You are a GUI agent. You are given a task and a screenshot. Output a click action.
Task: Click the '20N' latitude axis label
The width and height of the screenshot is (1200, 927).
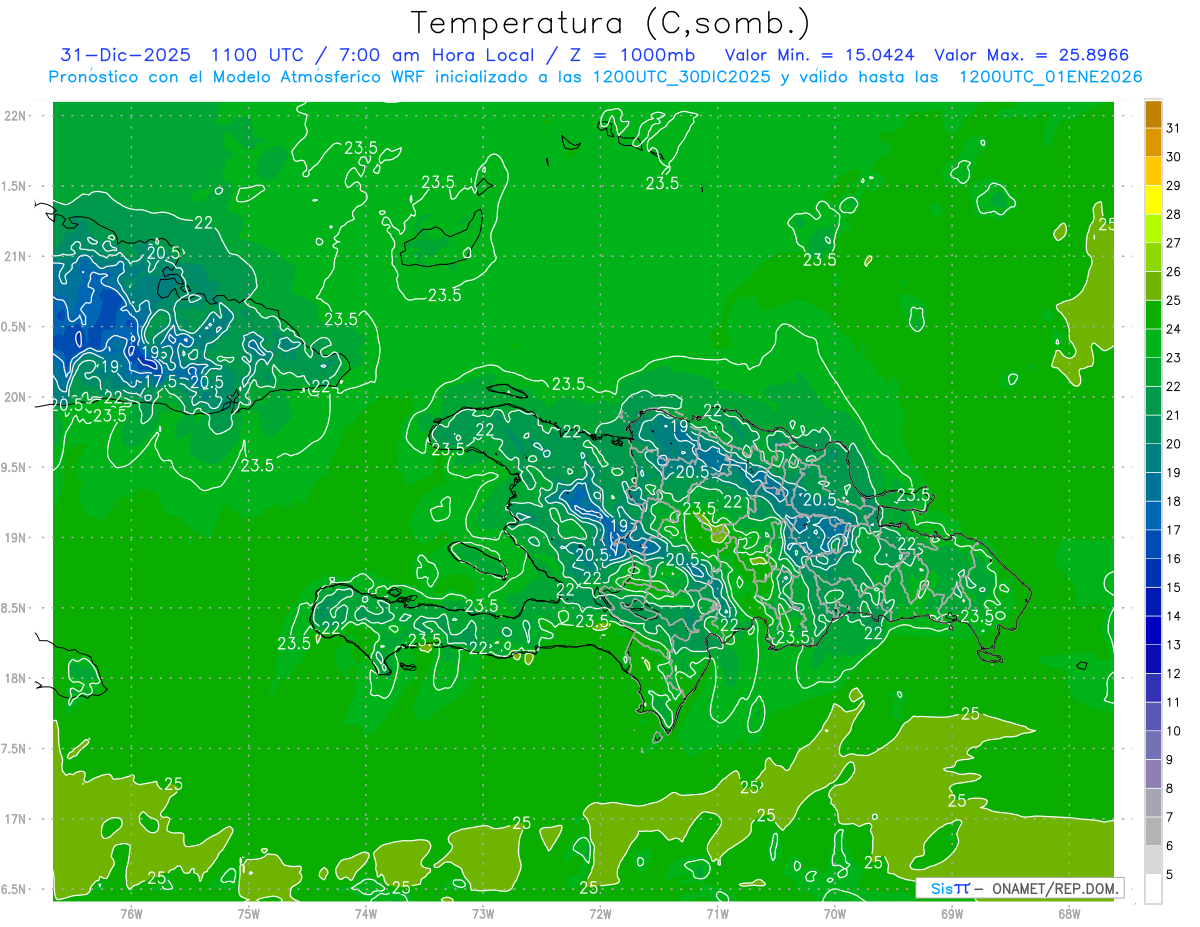click(15, 397)
